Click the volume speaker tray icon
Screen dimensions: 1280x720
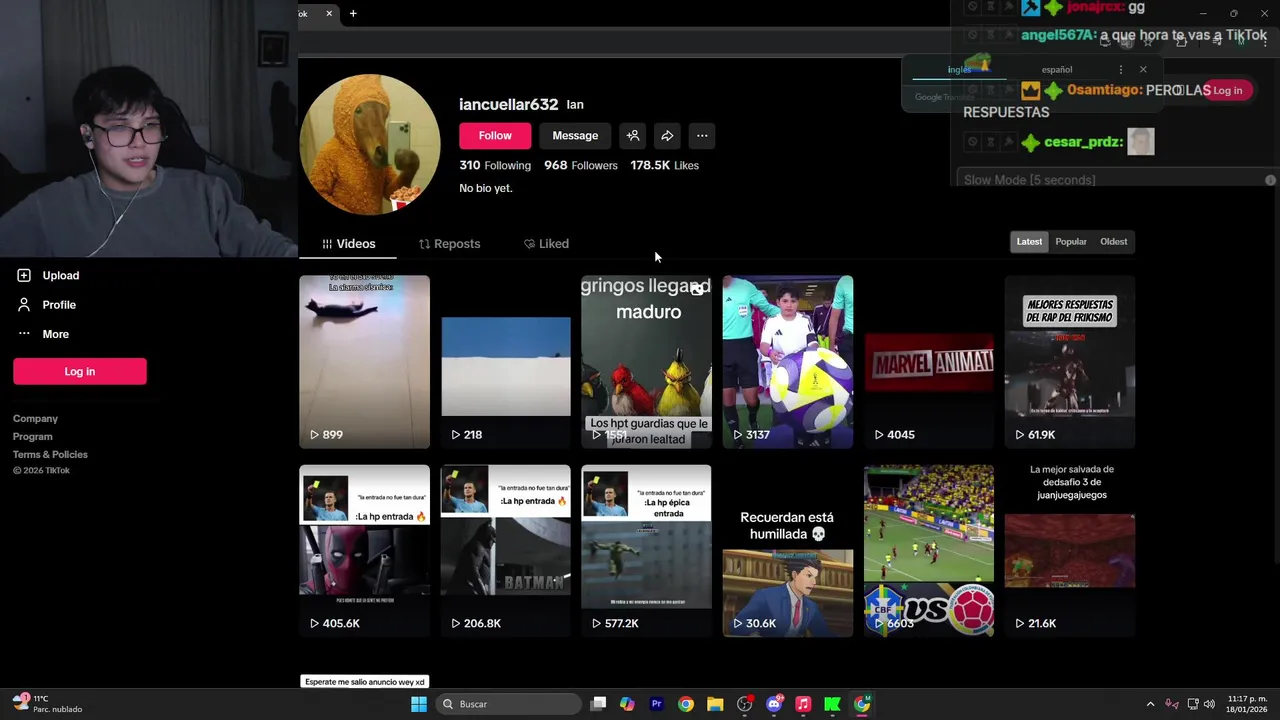pyautogui.click(x=1210, y=704)
